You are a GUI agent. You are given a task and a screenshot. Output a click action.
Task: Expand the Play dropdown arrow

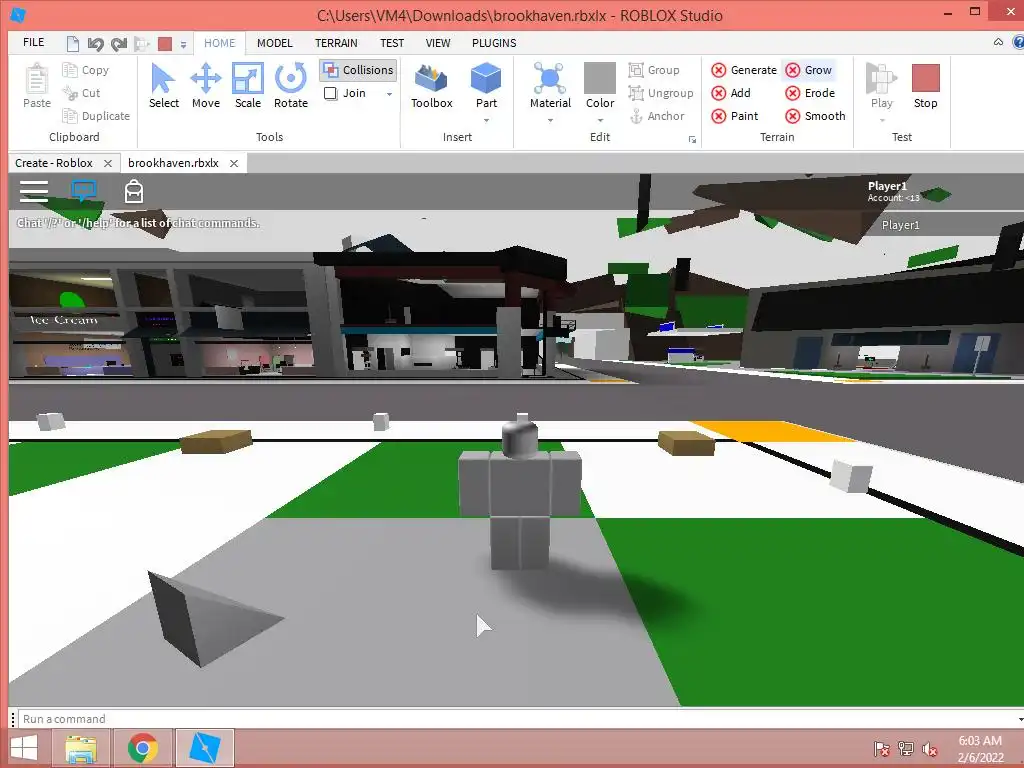[x=882, y=121]
